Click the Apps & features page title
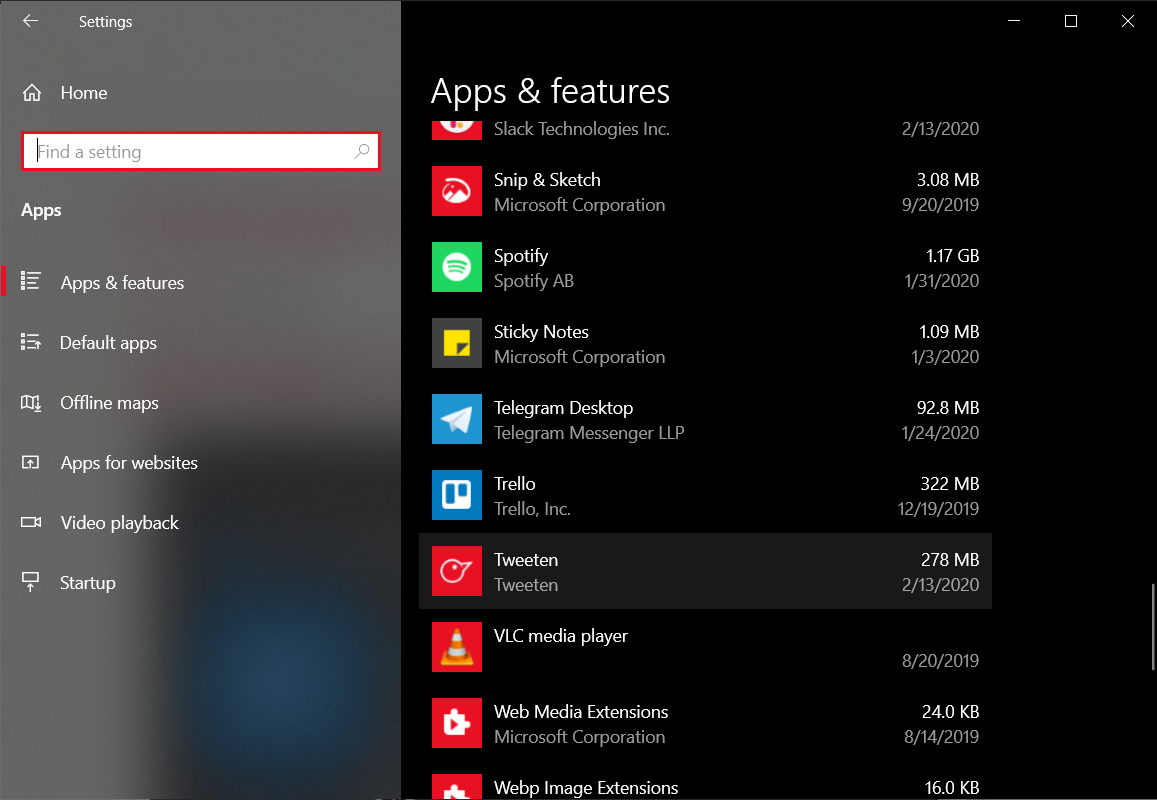Screen dimensions: 1157x800 (550, 92)
